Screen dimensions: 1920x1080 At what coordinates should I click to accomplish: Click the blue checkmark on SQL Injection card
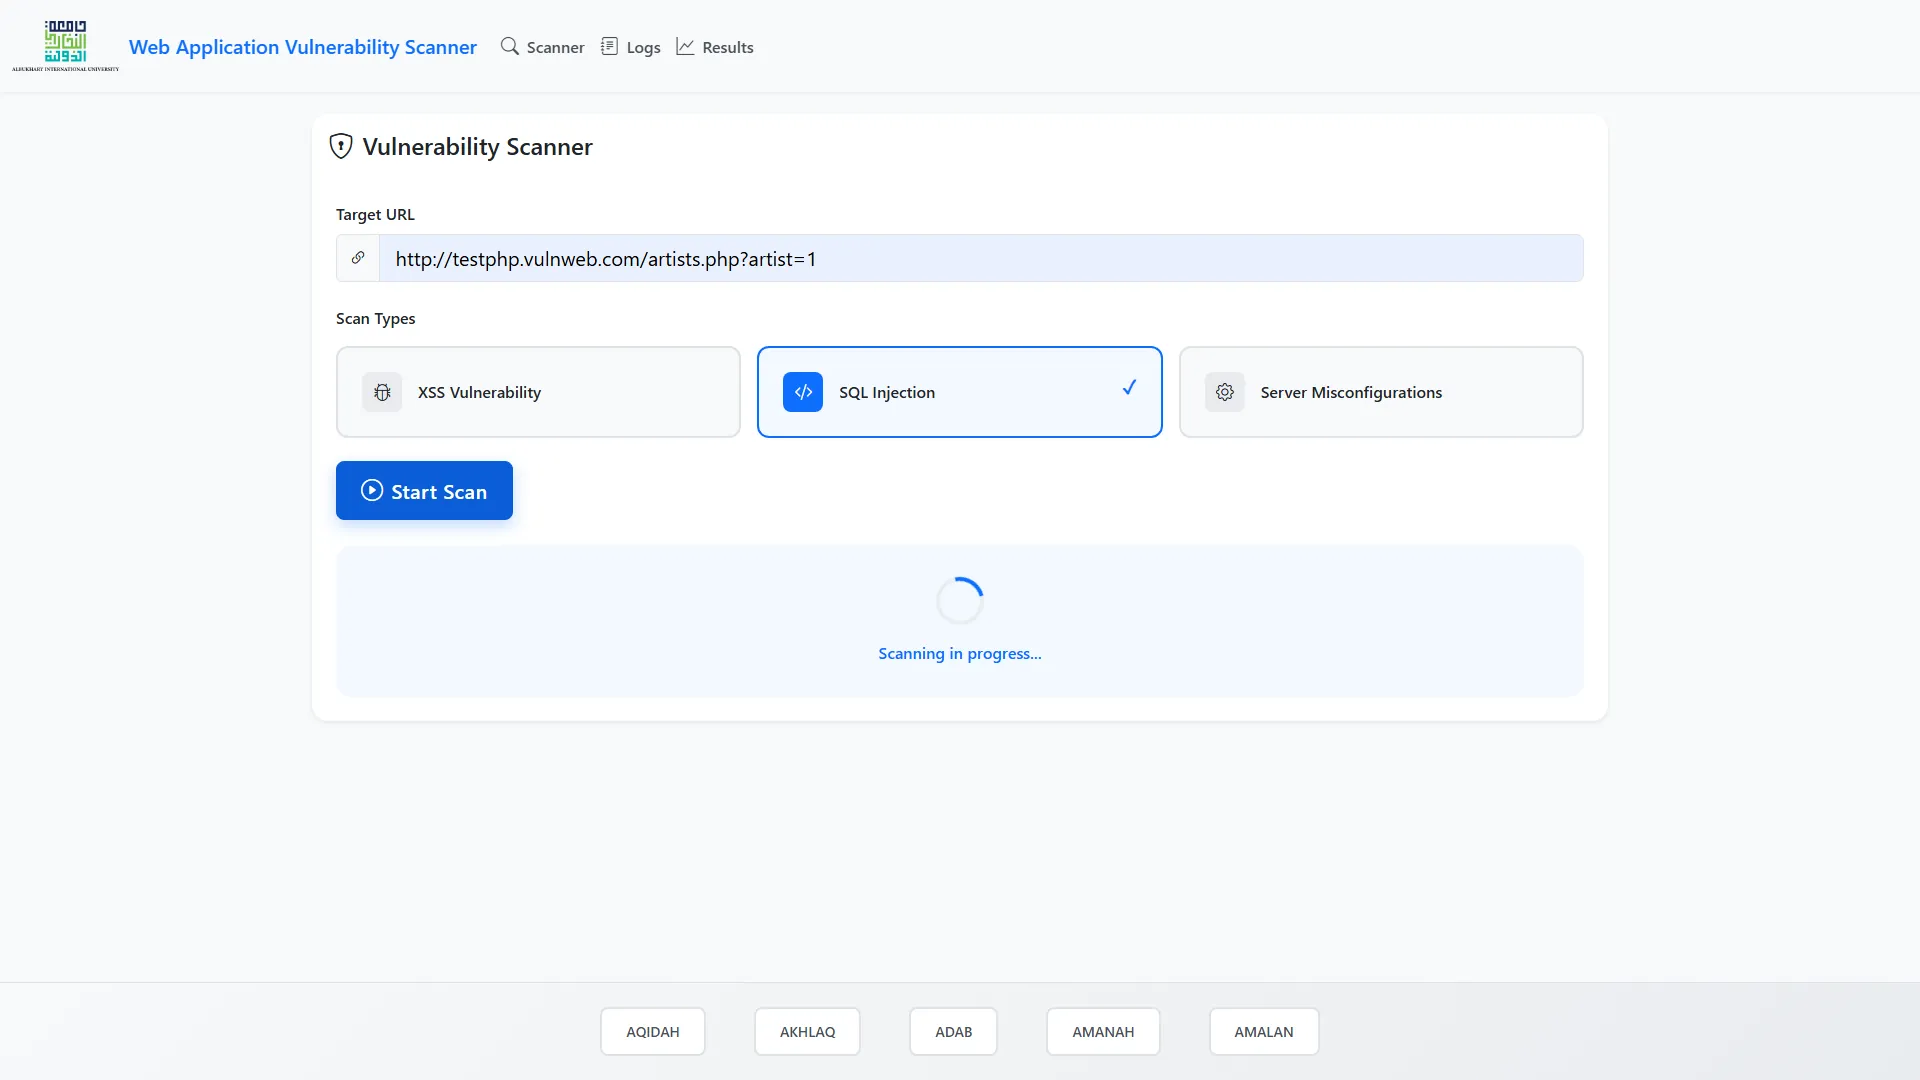coord(1129,388)
